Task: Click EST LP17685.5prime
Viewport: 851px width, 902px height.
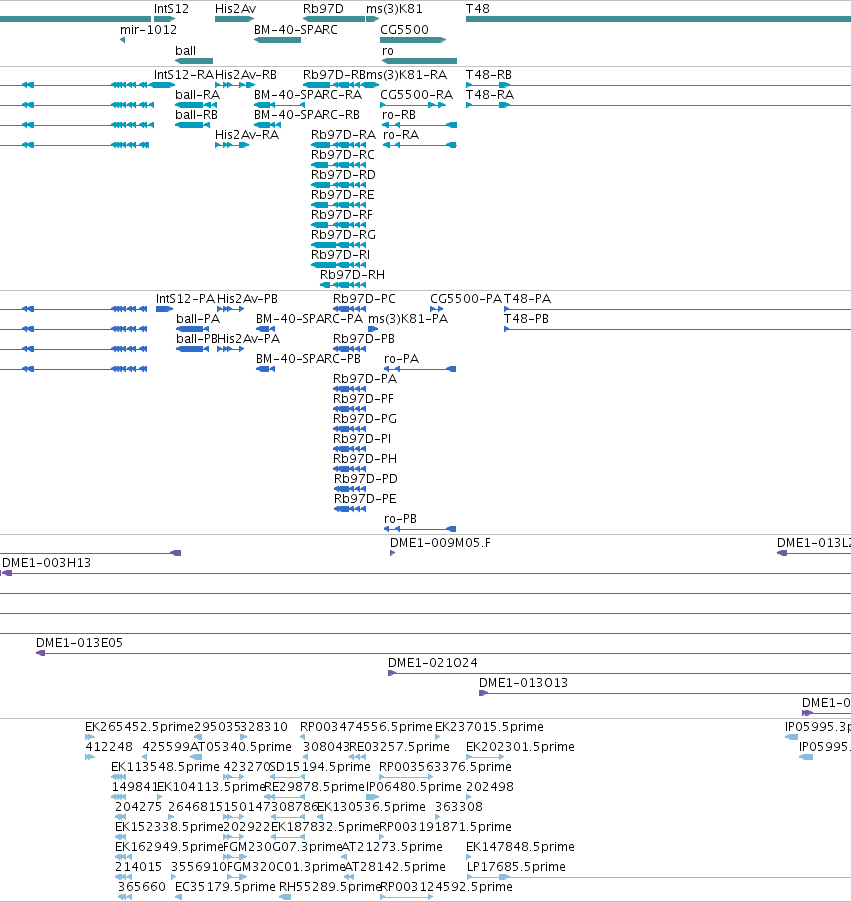Action: point(516,866)
